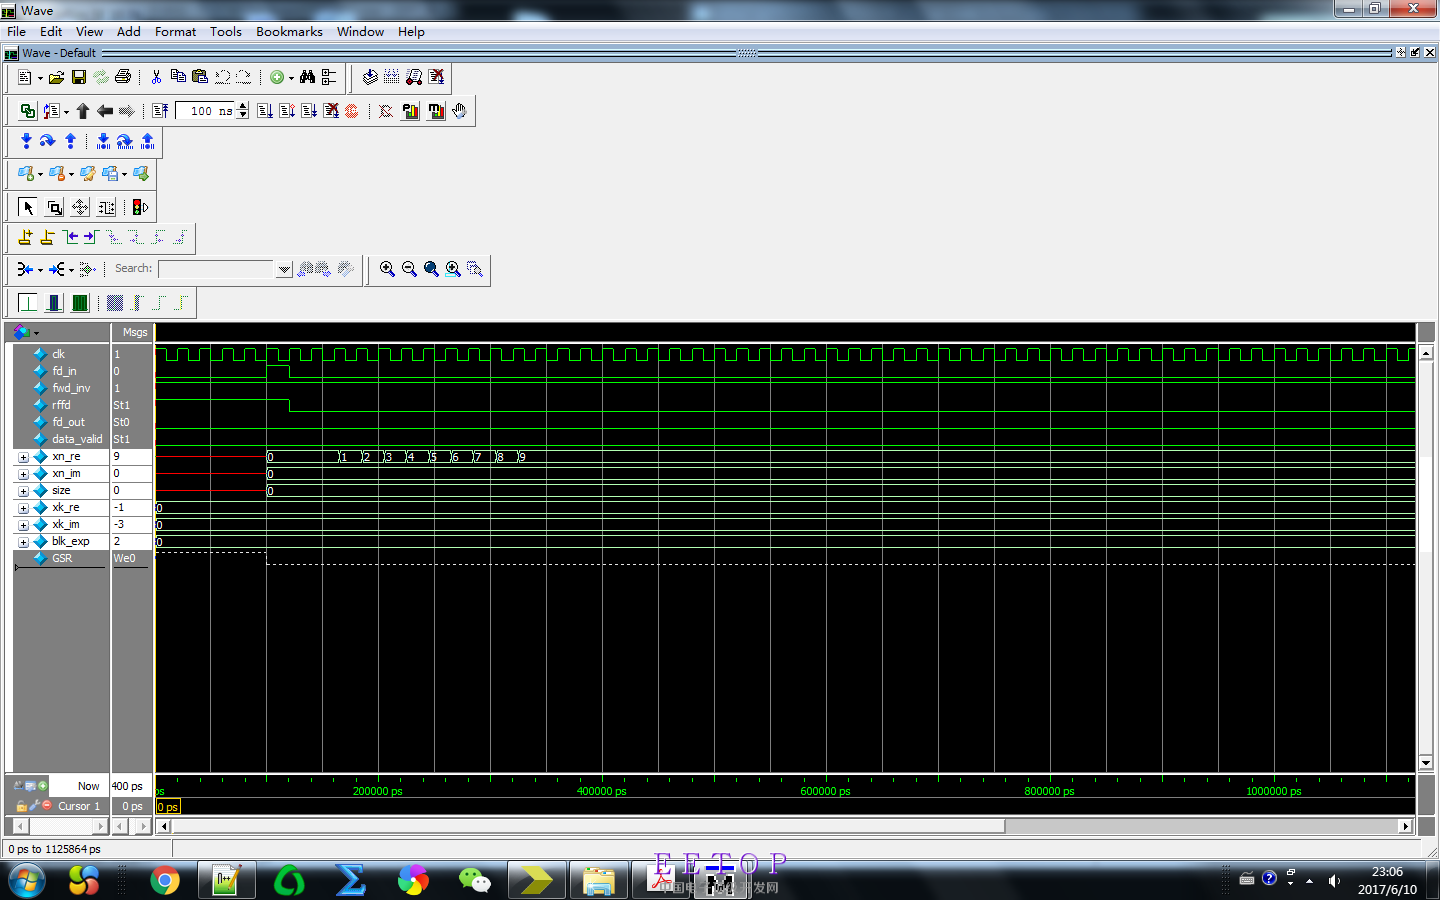Click the Find binoculars icon
The height and width of the screenshot is (900, 1440).
[307, 77]
